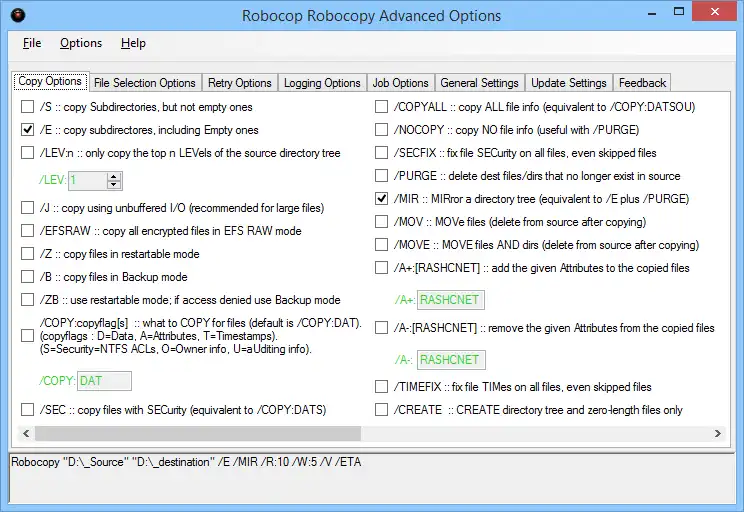The width and height of the screenshot is (744, 512).
Task: Increase the /LEV value with up arrow
Action: tap(113, 177)
